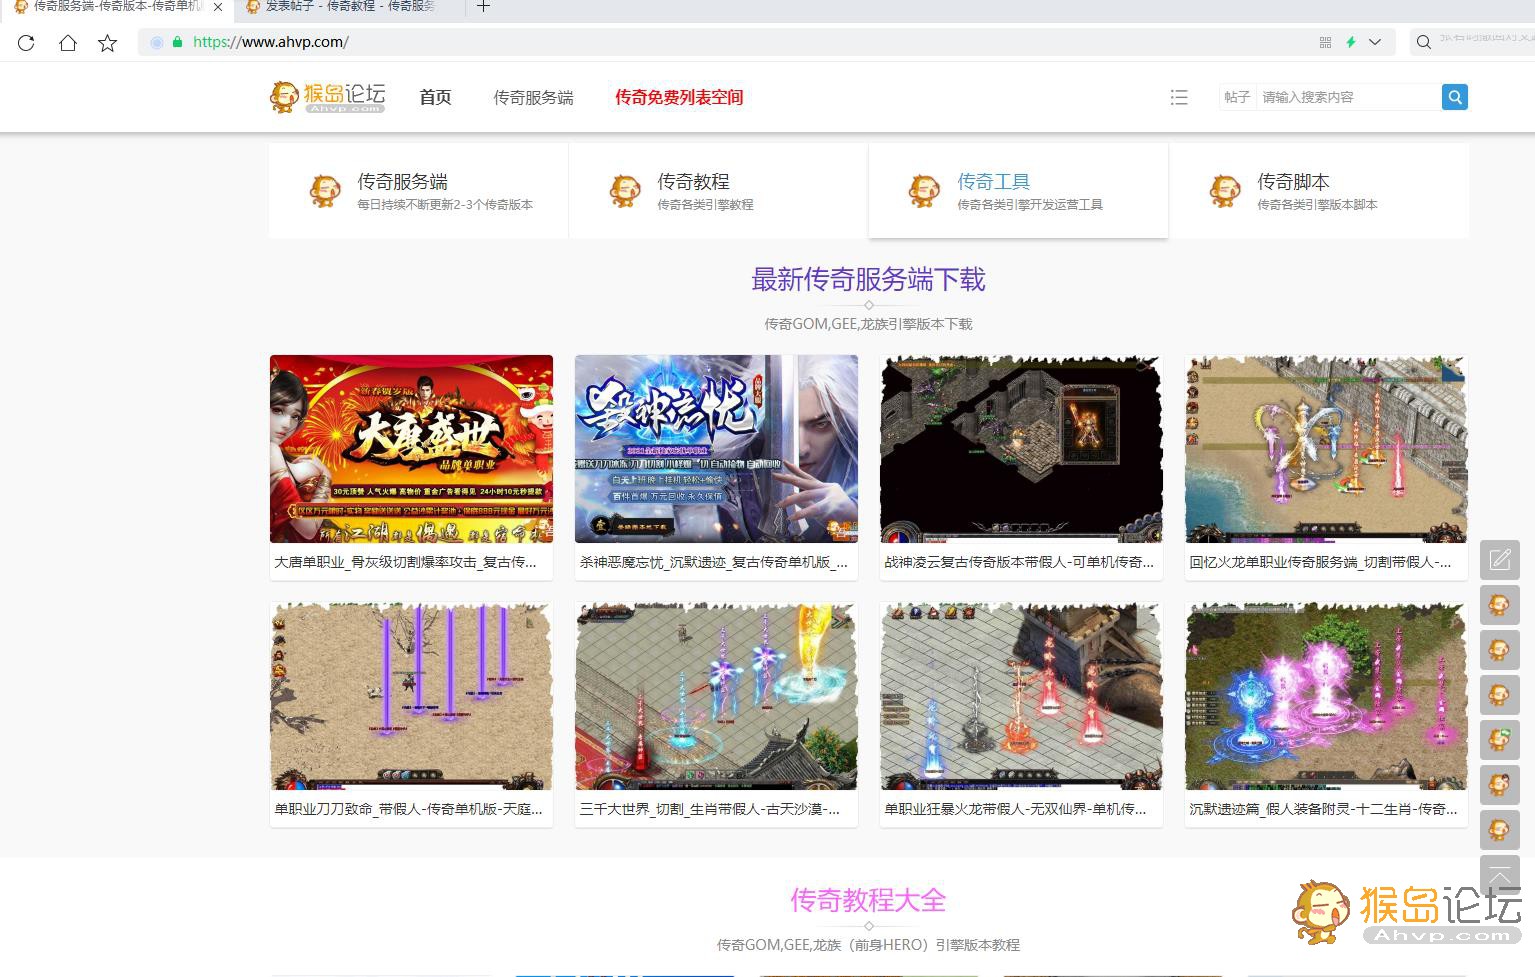
Task: Open the 传奇免费列表空间 red link
Action: coord(679,97)
